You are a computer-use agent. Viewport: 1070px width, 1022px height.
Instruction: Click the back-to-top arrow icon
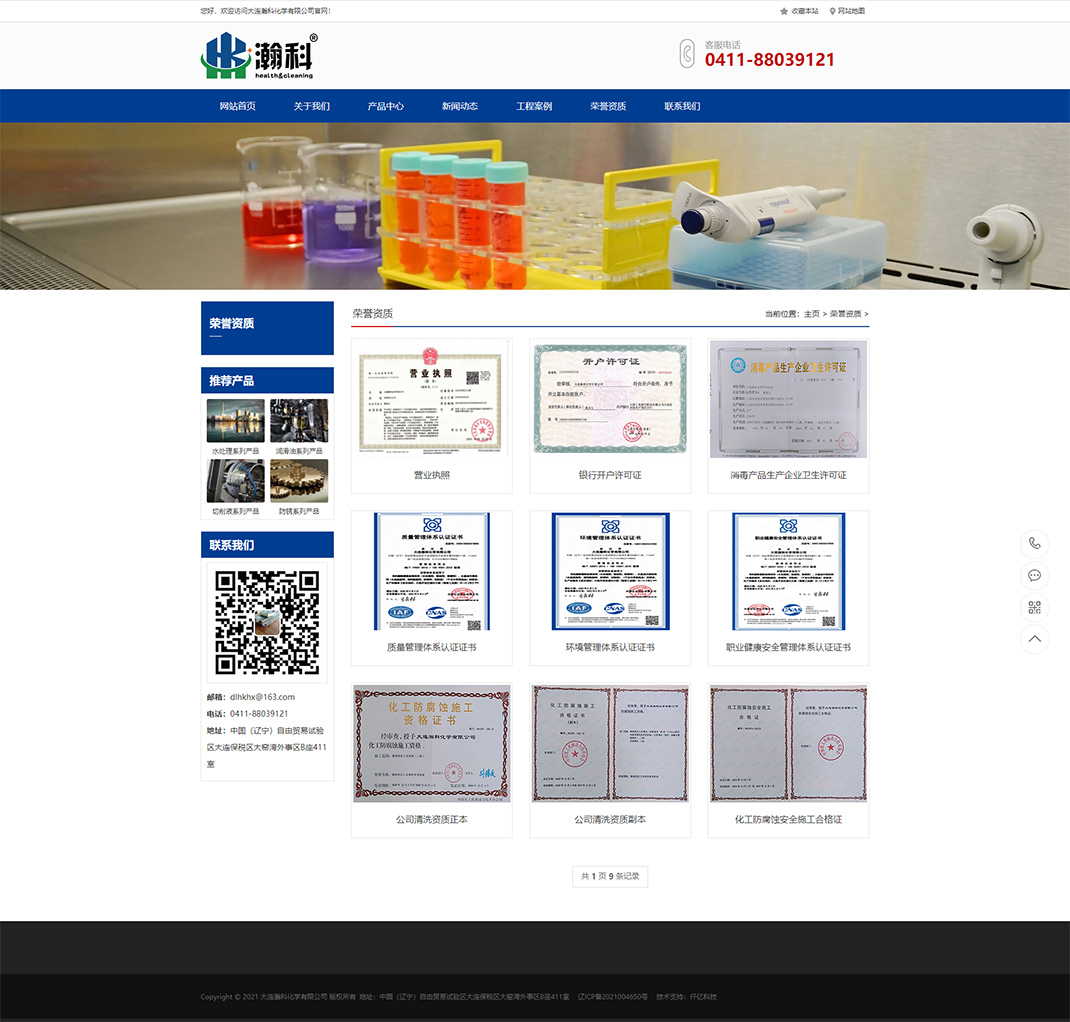coord(1034,639)
